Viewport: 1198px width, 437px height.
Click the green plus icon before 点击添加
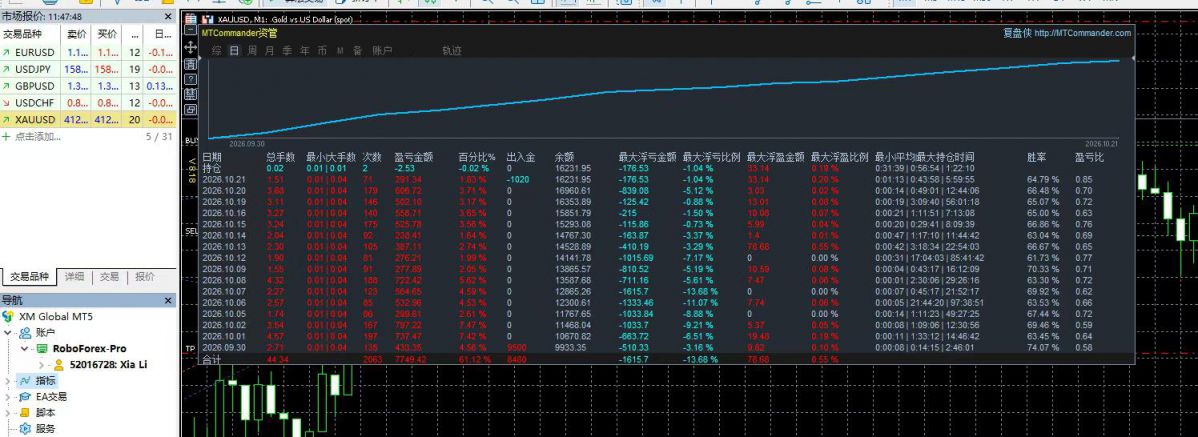click(x=6, y=137)
